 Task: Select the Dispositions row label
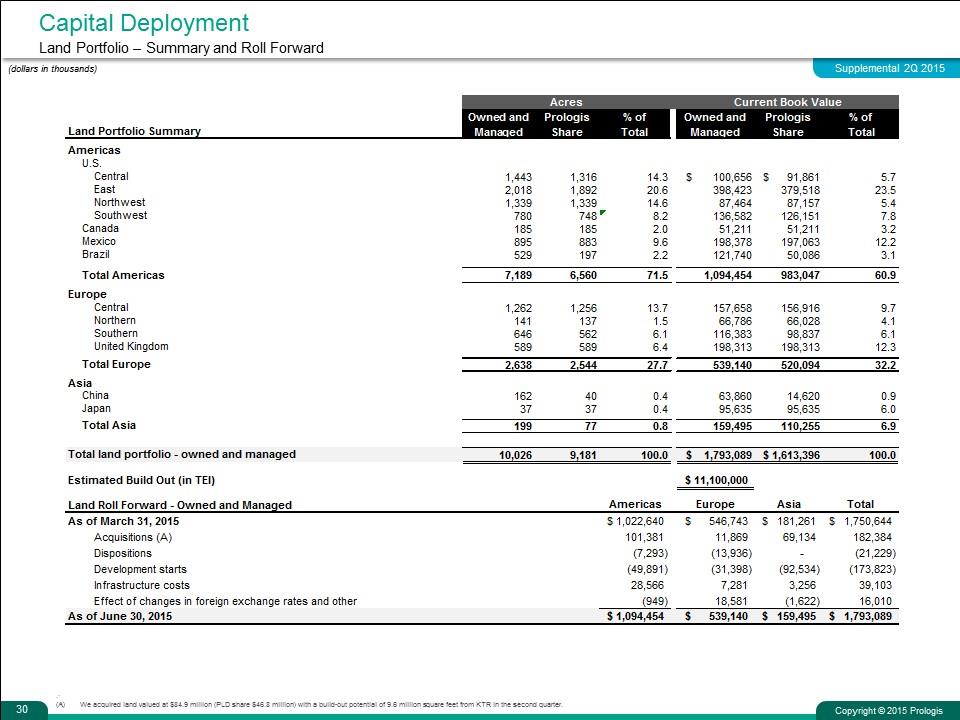122,553
